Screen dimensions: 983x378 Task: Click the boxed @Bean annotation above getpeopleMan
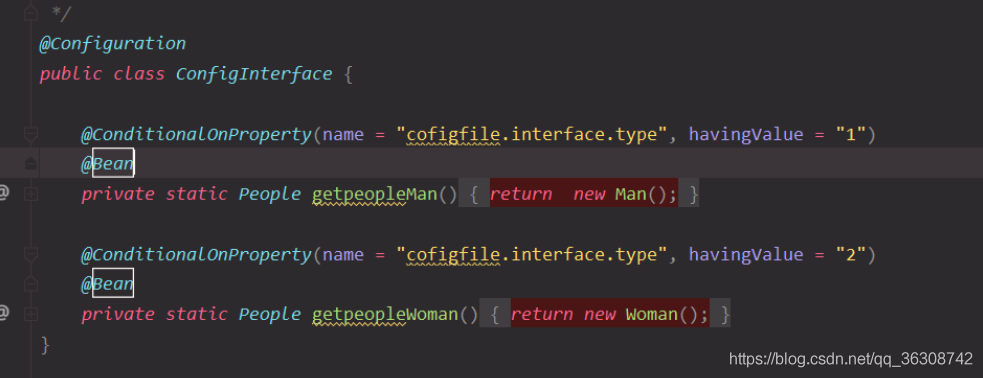[108, 164]
